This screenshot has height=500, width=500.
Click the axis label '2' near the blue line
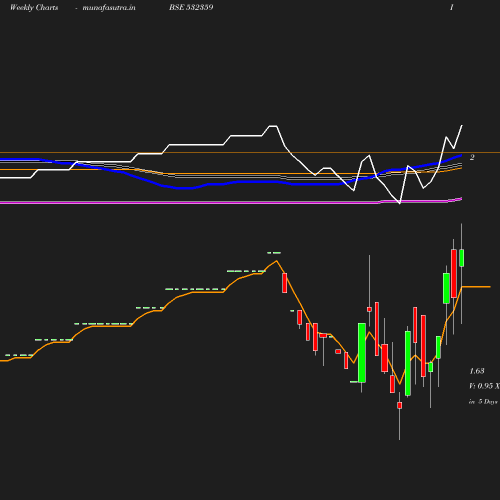click(472, 157)
